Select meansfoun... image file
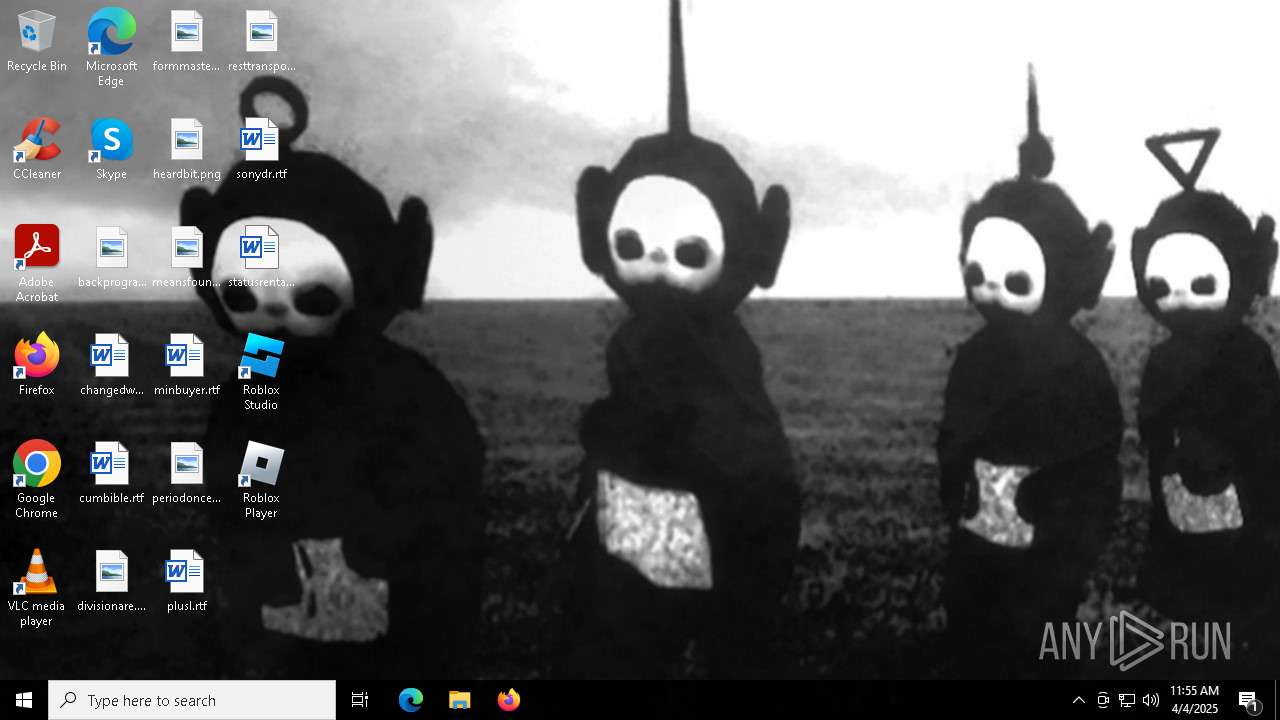This screenshot has height=720, width=1280. (186, 258)
